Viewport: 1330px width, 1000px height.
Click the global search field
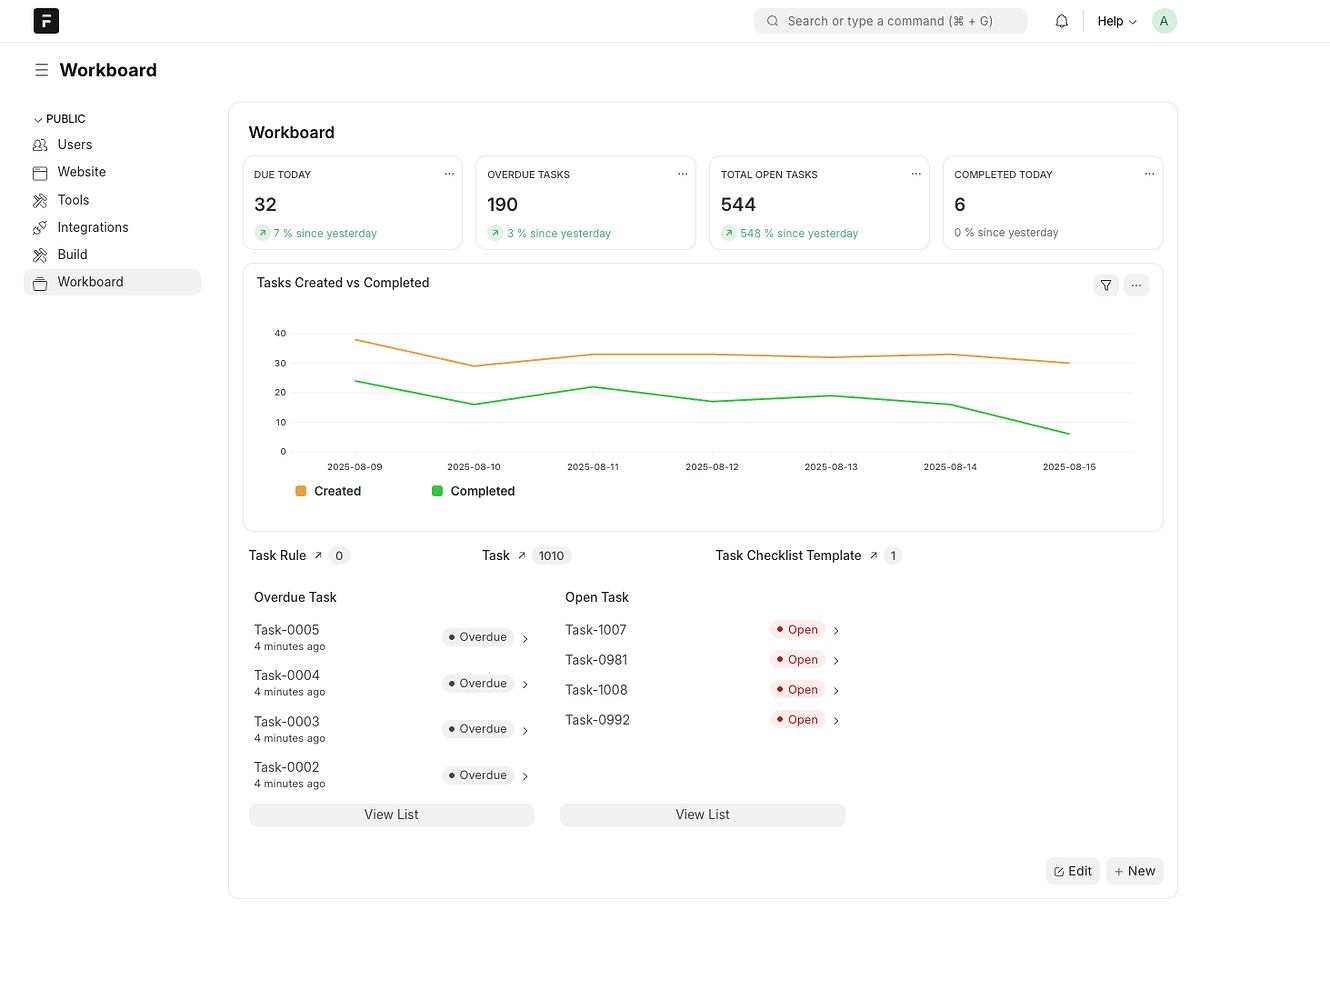(x=890, y=20)
